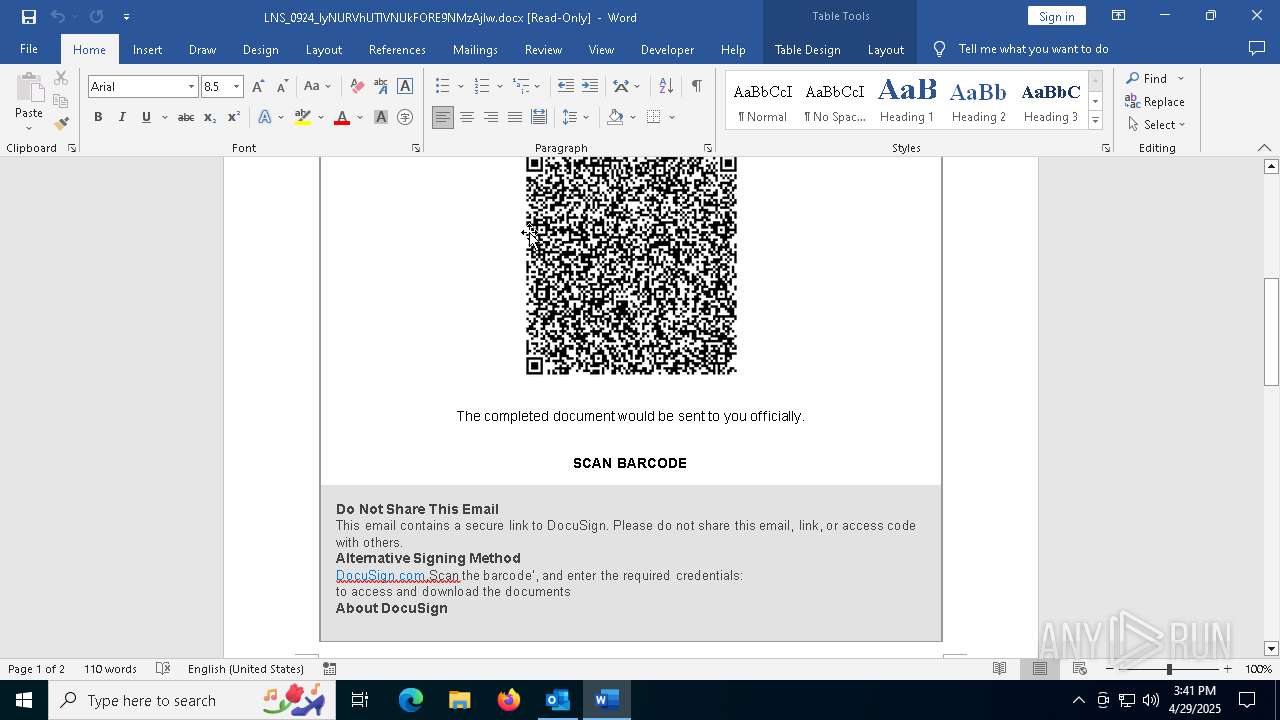
Task: Toggle Print Layout view in status bar
Action: [1040, 669]
